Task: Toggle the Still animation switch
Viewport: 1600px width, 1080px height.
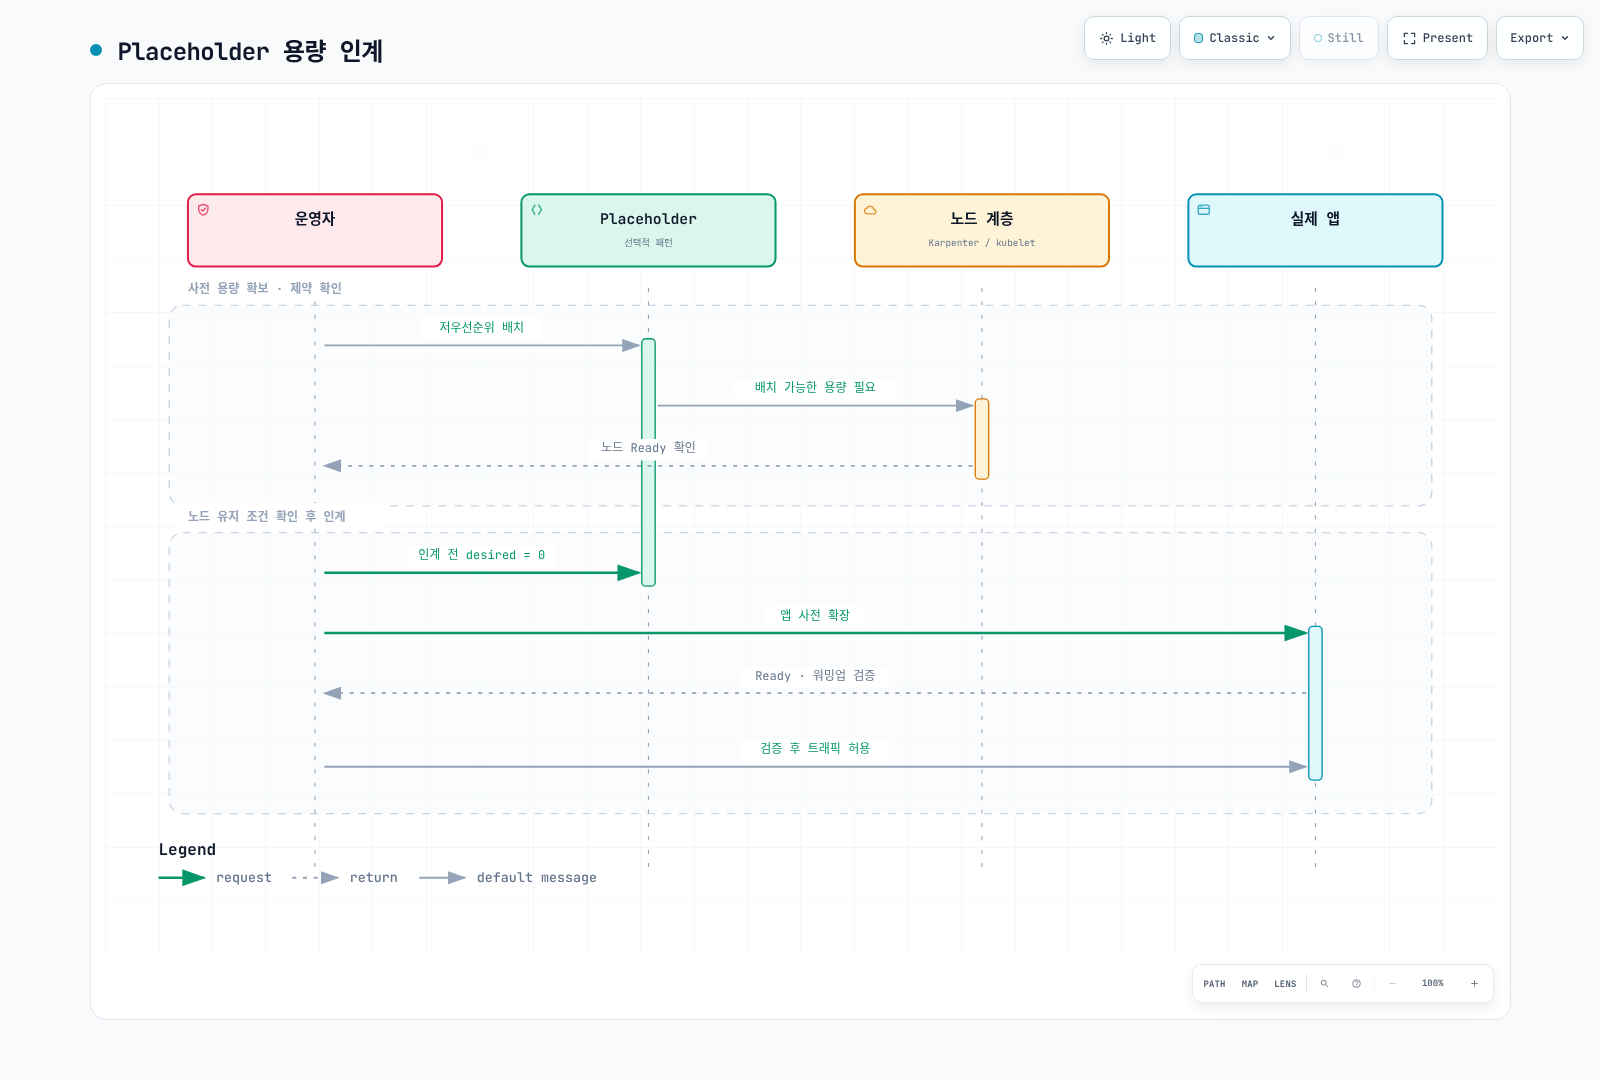Action: pos(1339,38)
